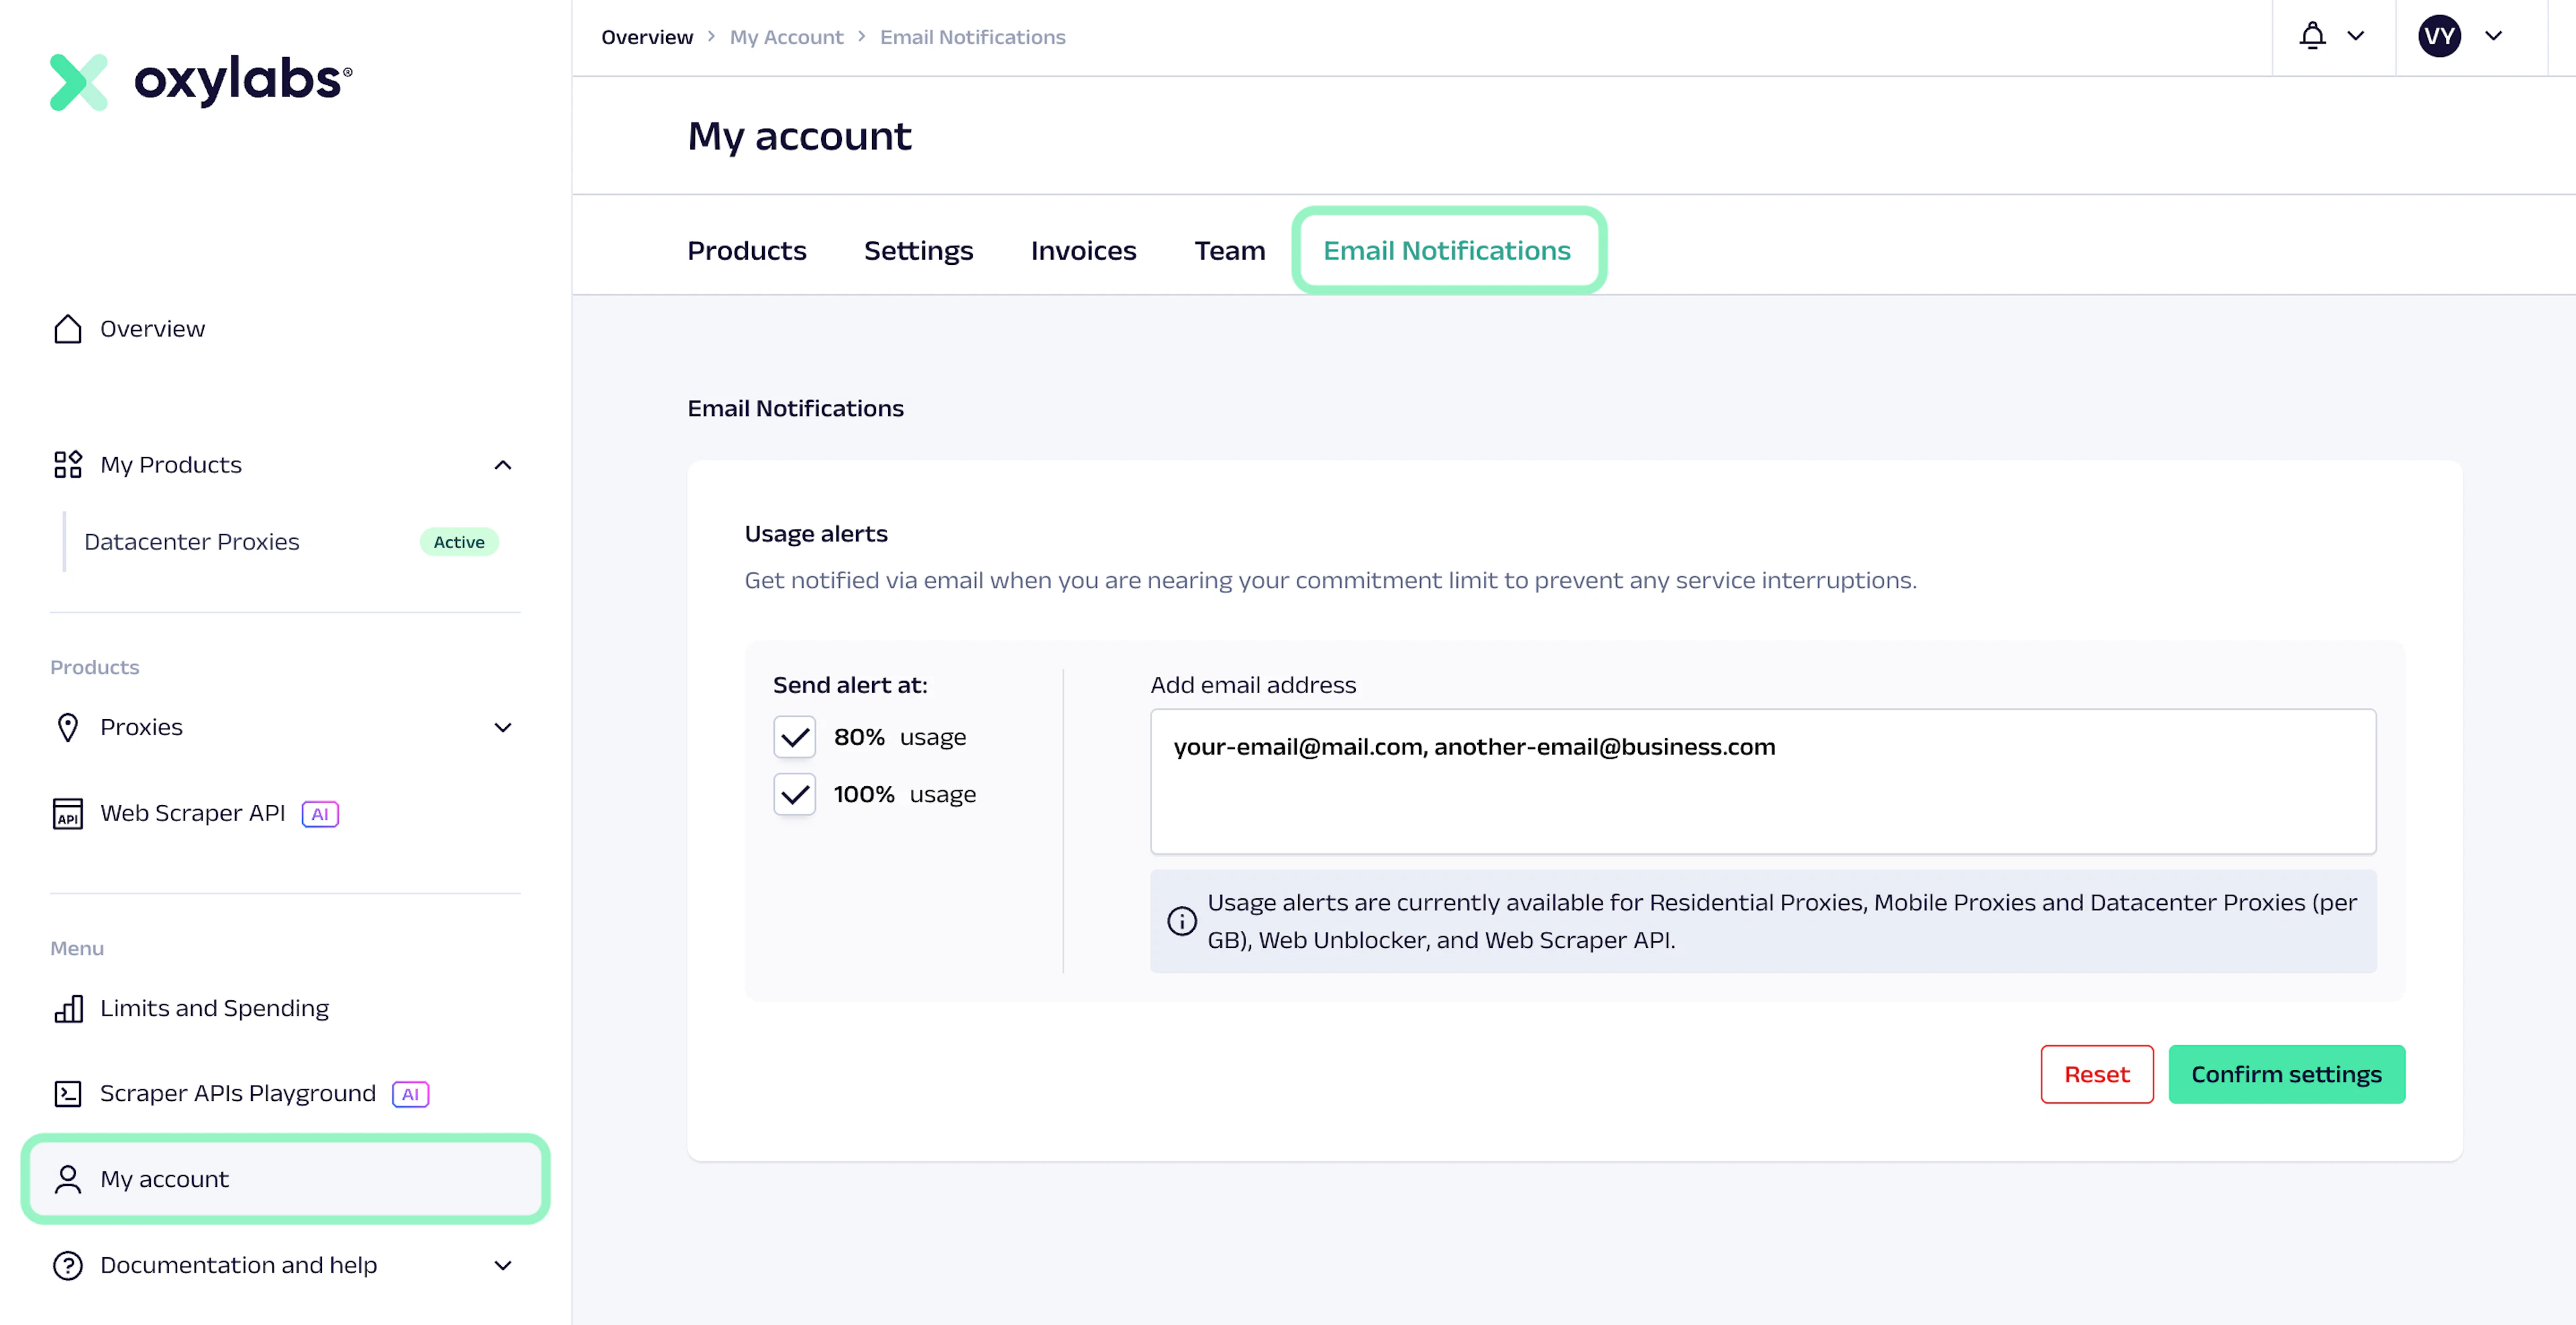Click into the email address field
The image size is (2576, 1325).
tap(1763, 782)
